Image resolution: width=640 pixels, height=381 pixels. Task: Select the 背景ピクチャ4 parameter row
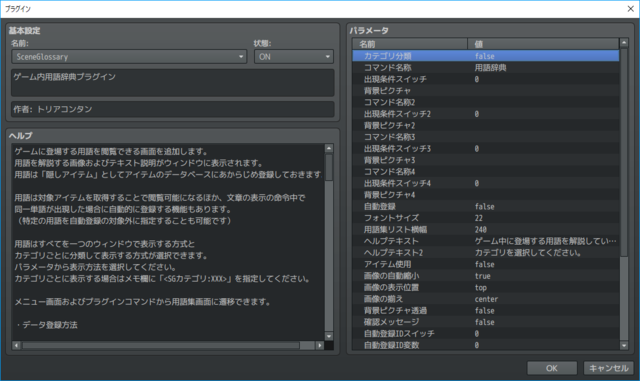point(486,195)
